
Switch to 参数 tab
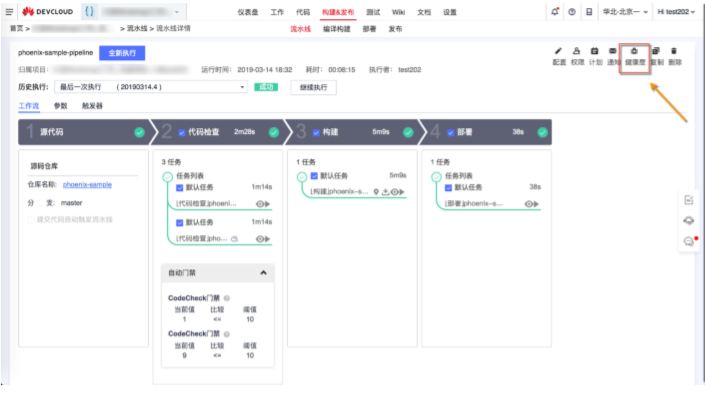60,106
